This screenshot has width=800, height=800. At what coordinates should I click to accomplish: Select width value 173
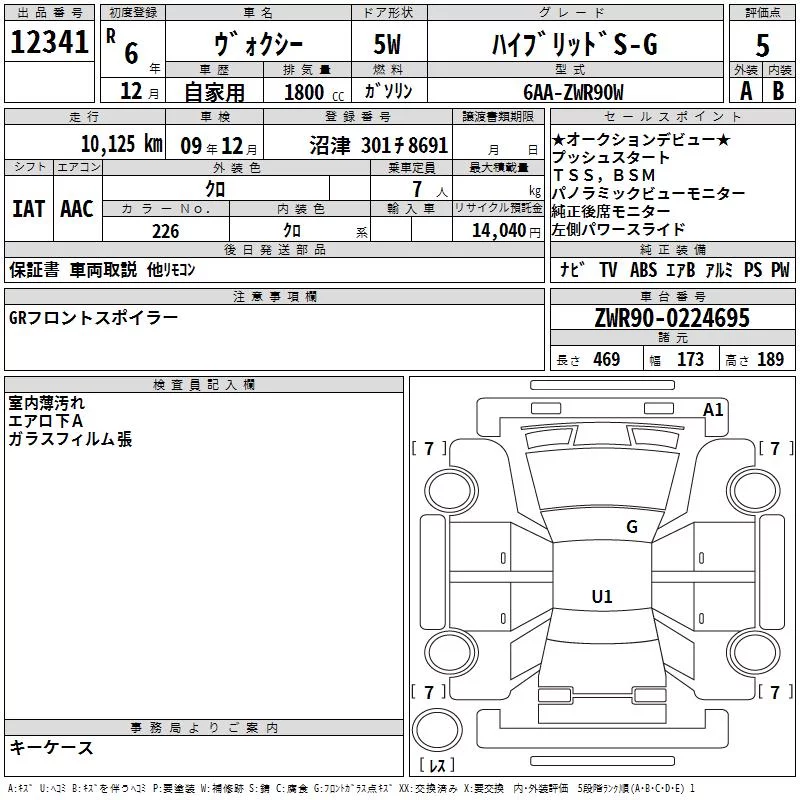point(690,359)
